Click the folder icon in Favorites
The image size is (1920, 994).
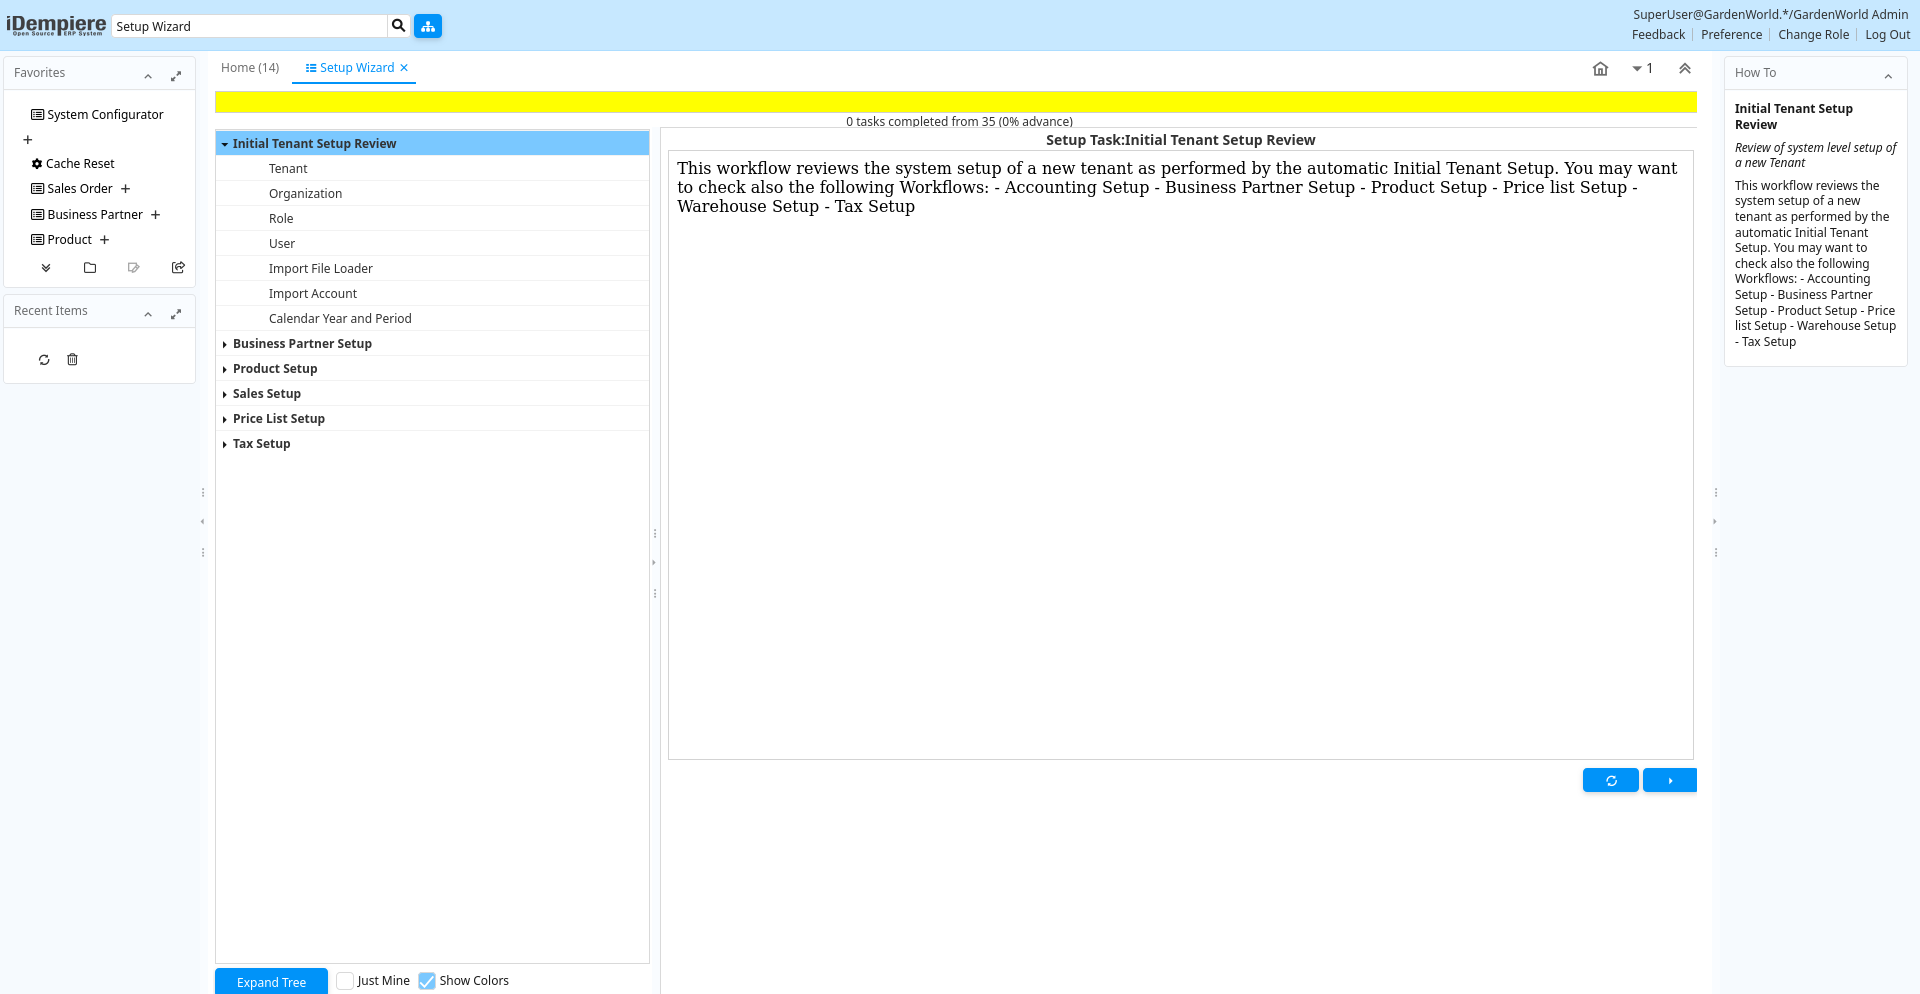point(90,268)
